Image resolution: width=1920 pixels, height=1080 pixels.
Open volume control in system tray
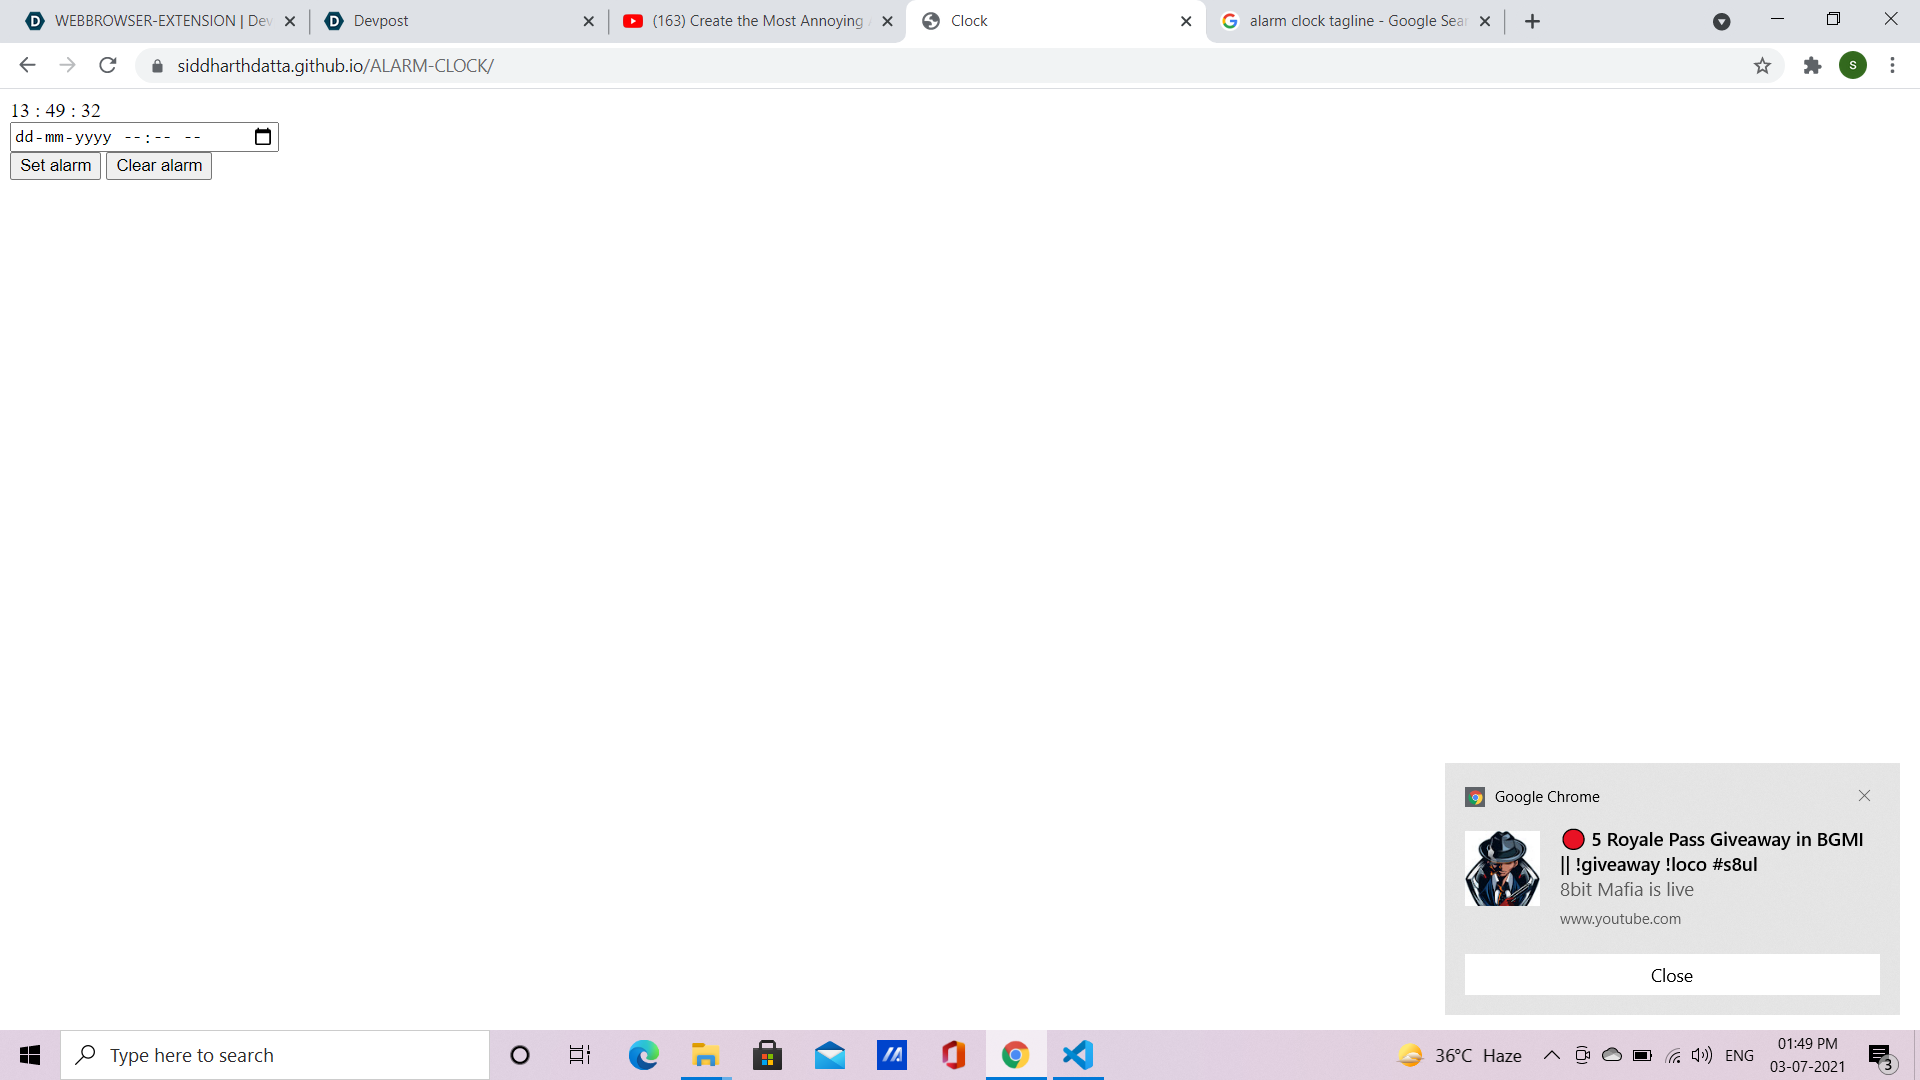[x=1701, y=1055]
